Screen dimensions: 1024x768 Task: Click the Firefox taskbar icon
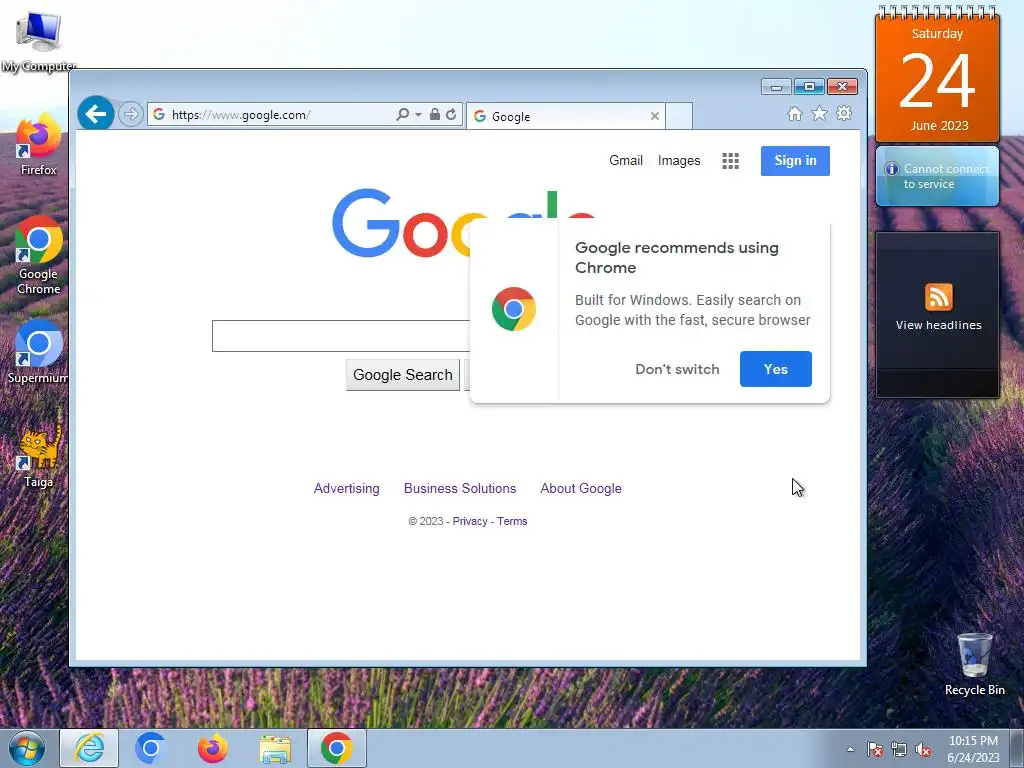[x=213, y=748]
